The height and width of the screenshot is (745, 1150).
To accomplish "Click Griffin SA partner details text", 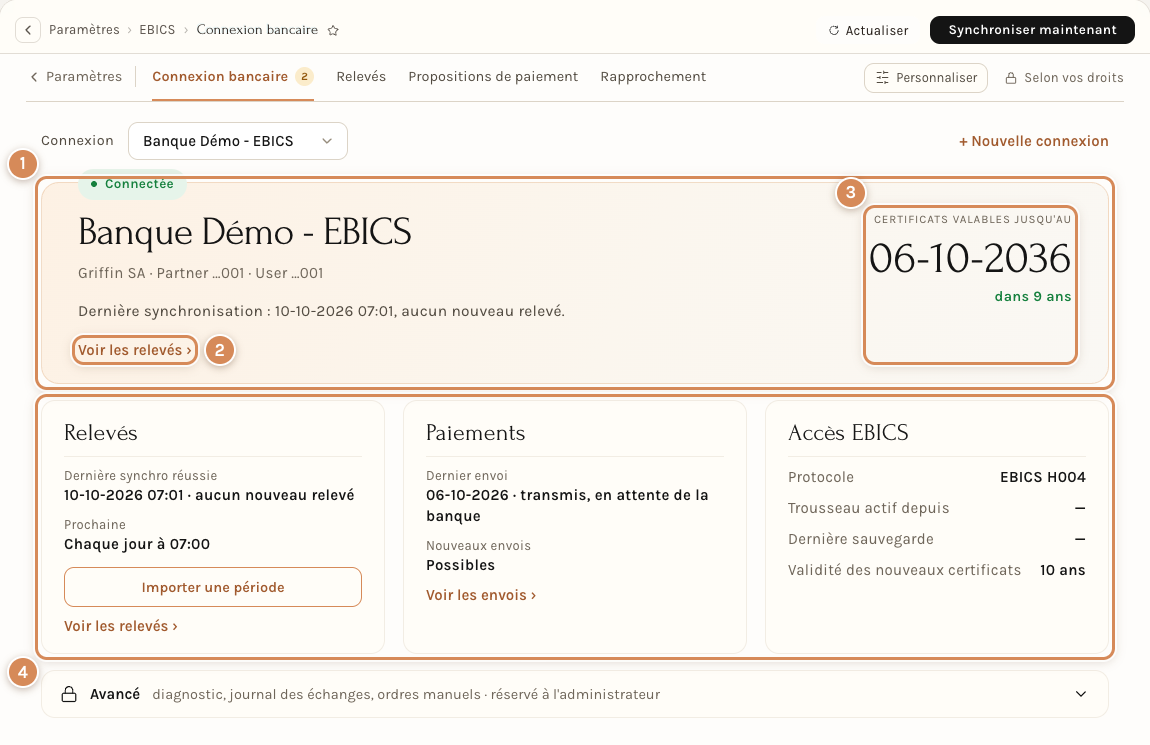I will coord(200,273).
